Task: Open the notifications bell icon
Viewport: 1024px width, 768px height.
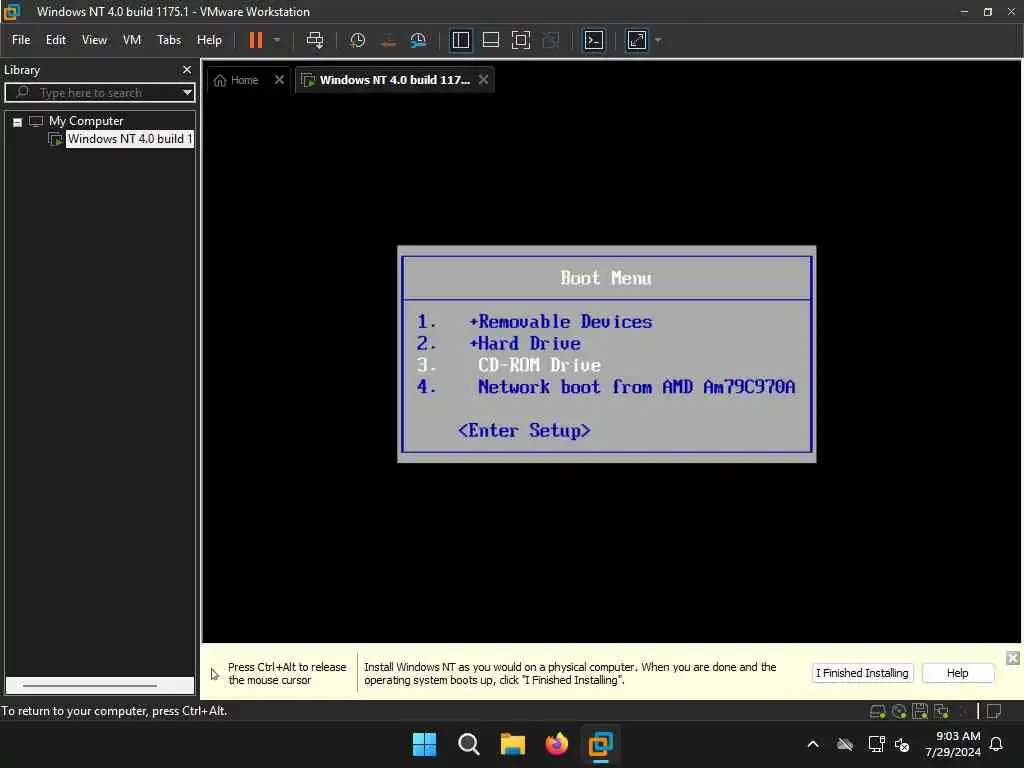Action: tap(997, 744)
